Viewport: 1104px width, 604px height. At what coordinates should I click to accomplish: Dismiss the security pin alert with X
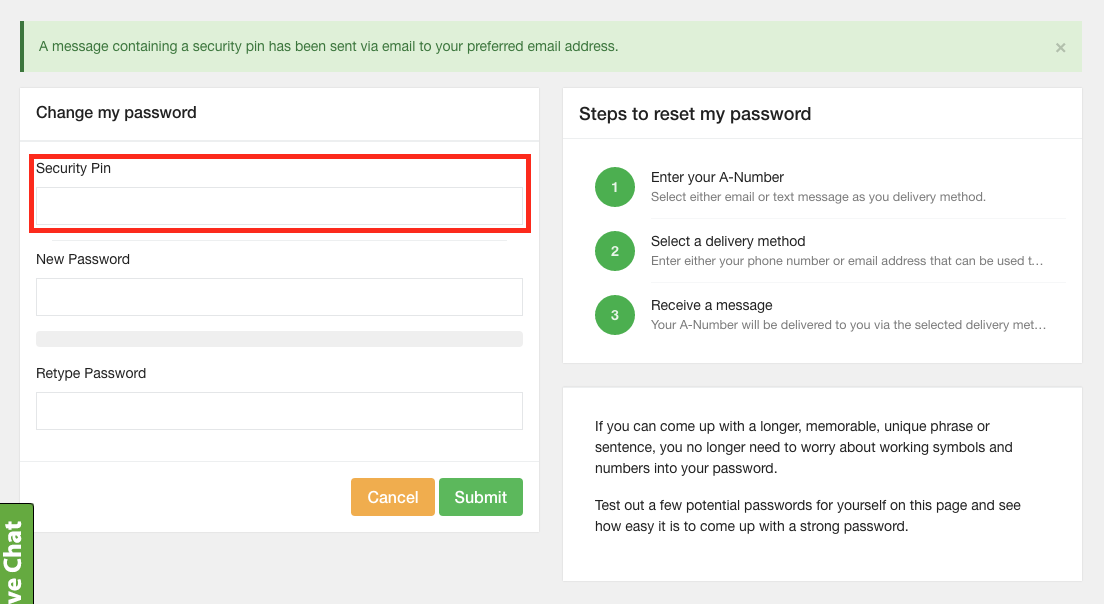(x=1060, y=48)
